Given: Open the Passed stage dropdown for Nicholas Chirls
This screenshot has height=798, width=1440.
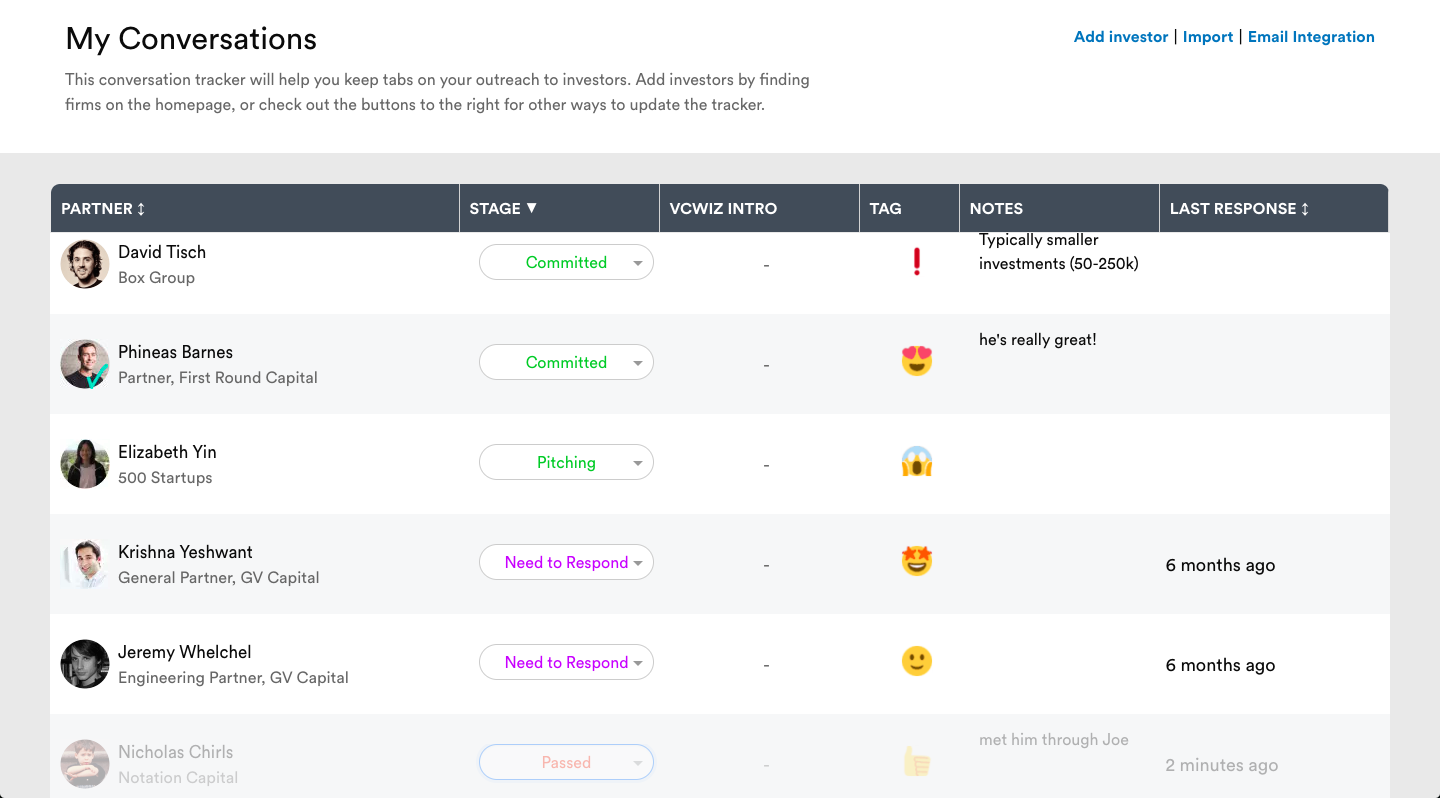Looking at the screenshot, I should pyautogui.click(x=566, y=762).
